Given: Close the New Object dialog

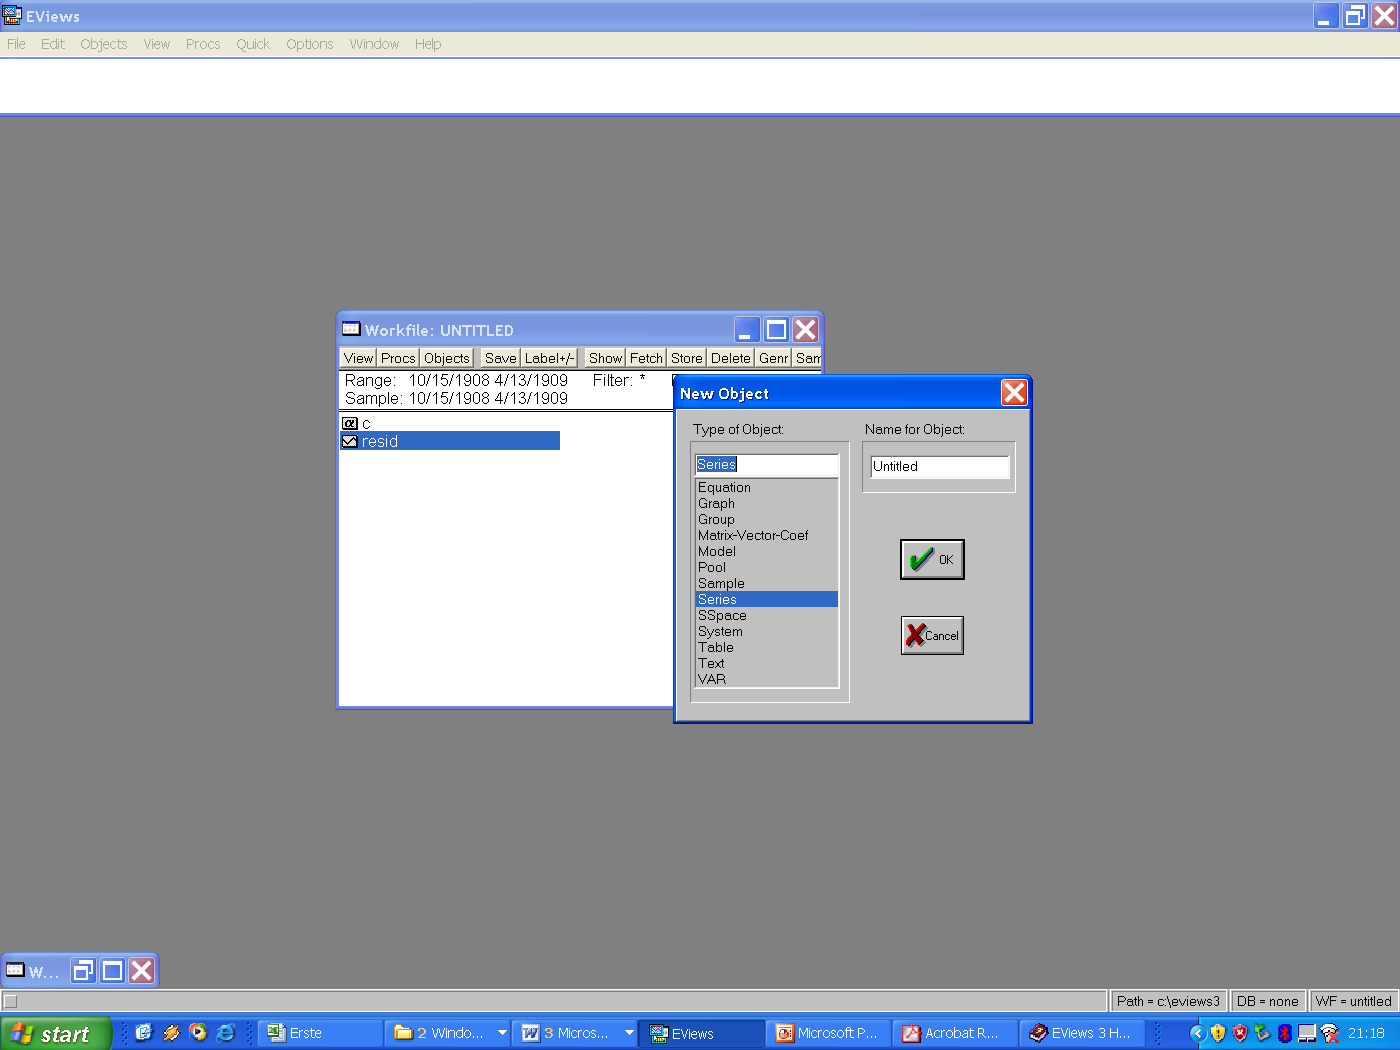Looking at the screenshot, I should tap(1014, 393).
